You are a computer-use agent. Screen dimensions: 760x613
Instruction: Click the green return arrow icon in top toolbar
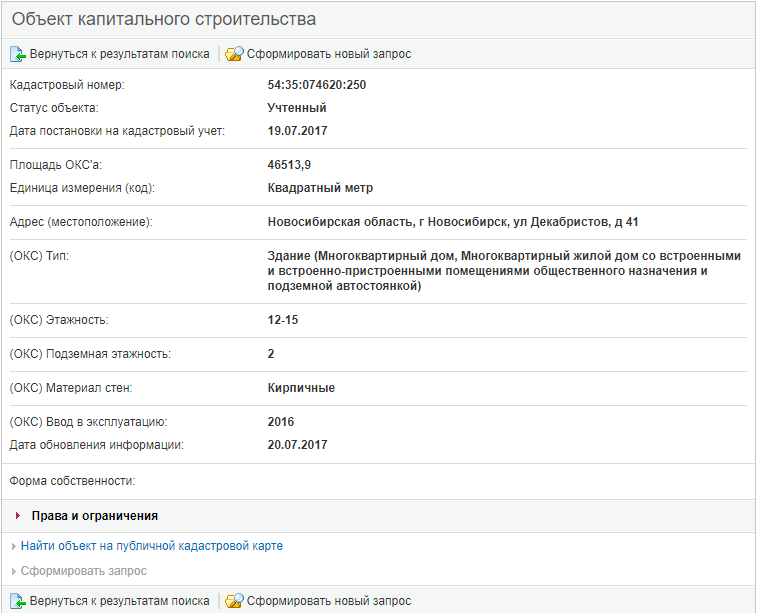coord(18,54)
